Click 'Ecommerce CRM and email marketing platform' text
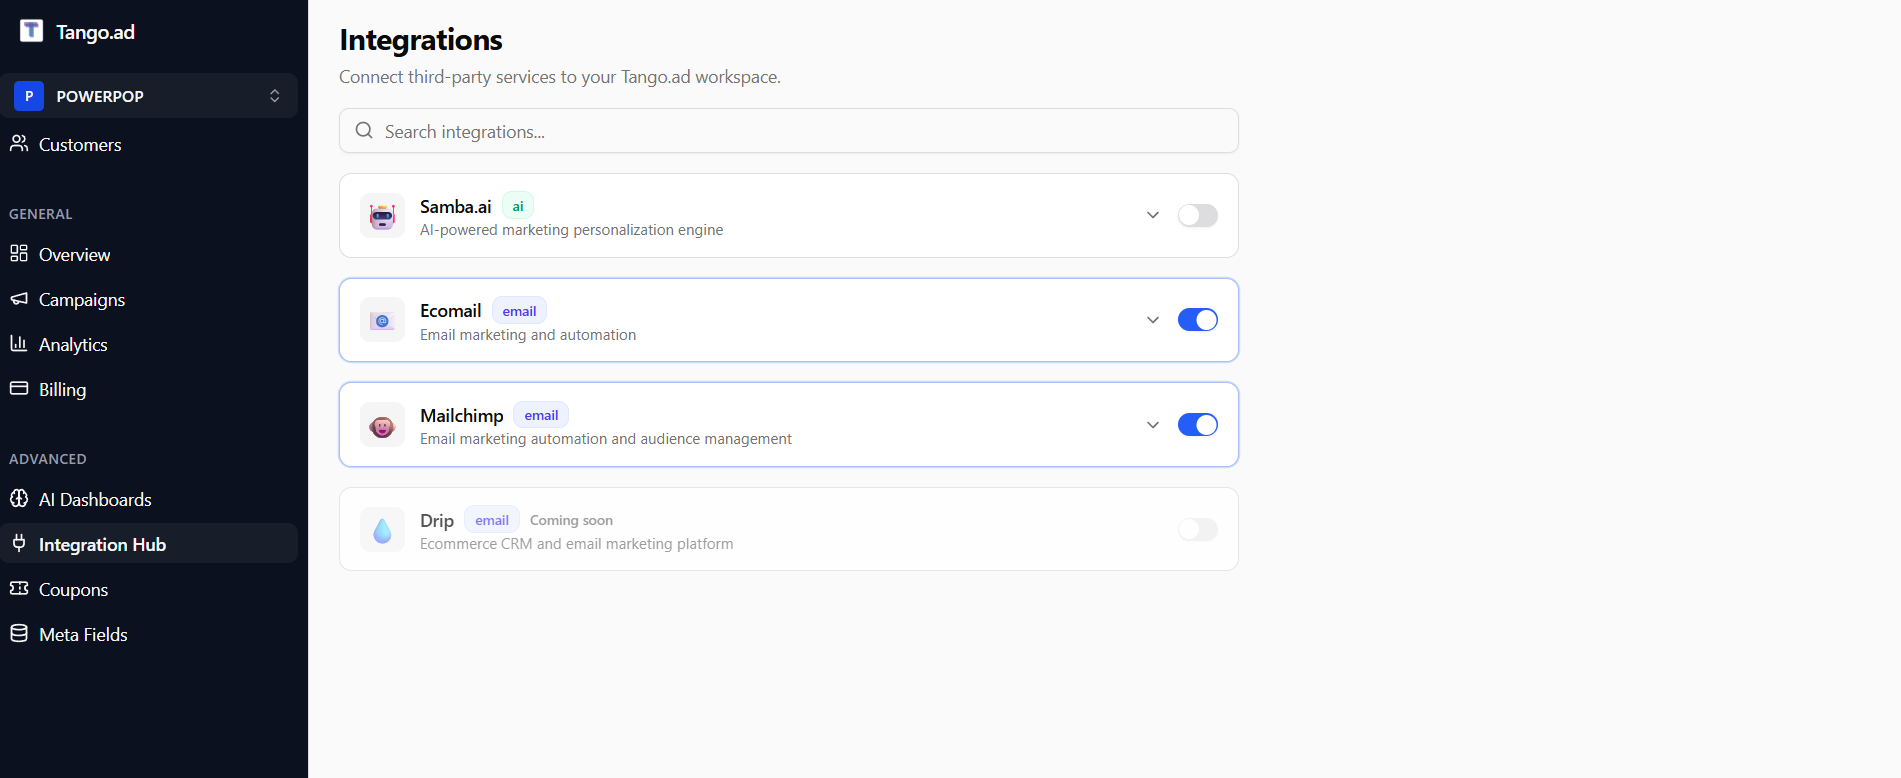1901x778 pixels. click(577, 544)
